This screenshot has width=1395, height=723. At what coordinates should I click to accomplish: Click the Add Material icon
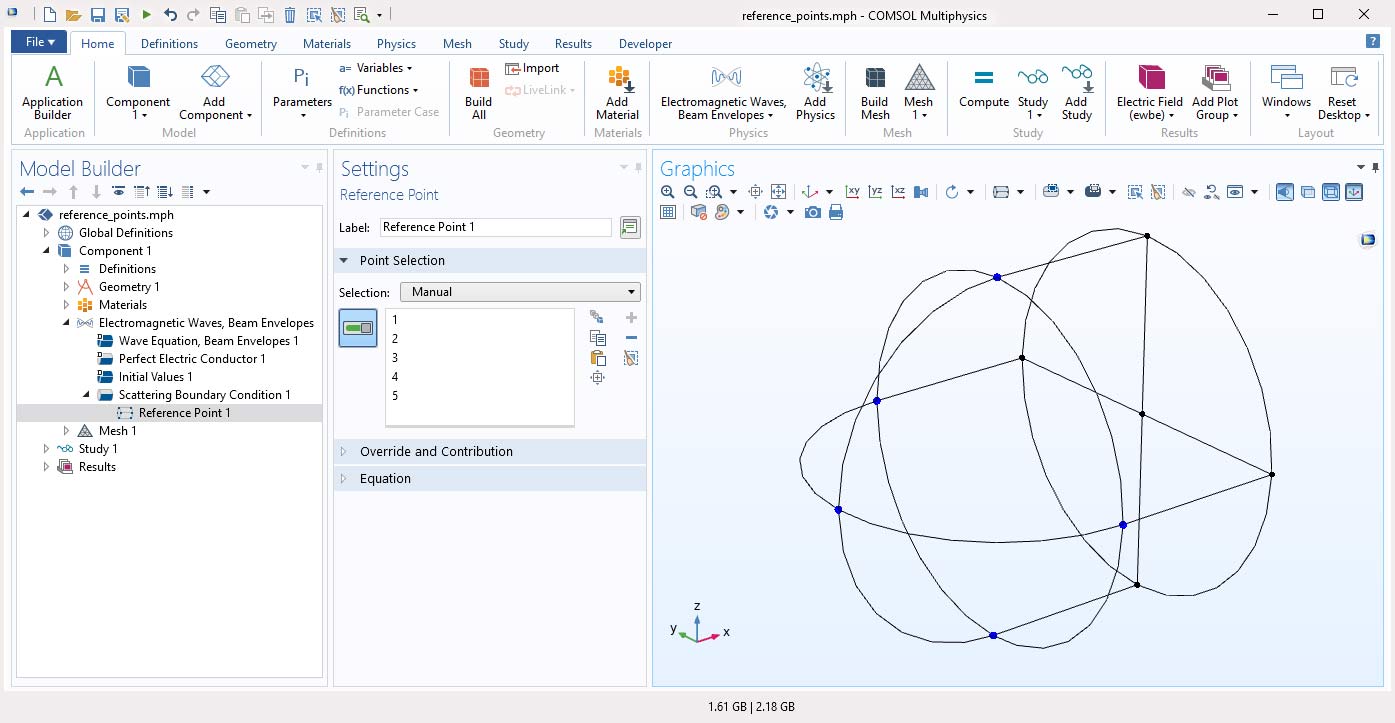[x=617, y=92]
